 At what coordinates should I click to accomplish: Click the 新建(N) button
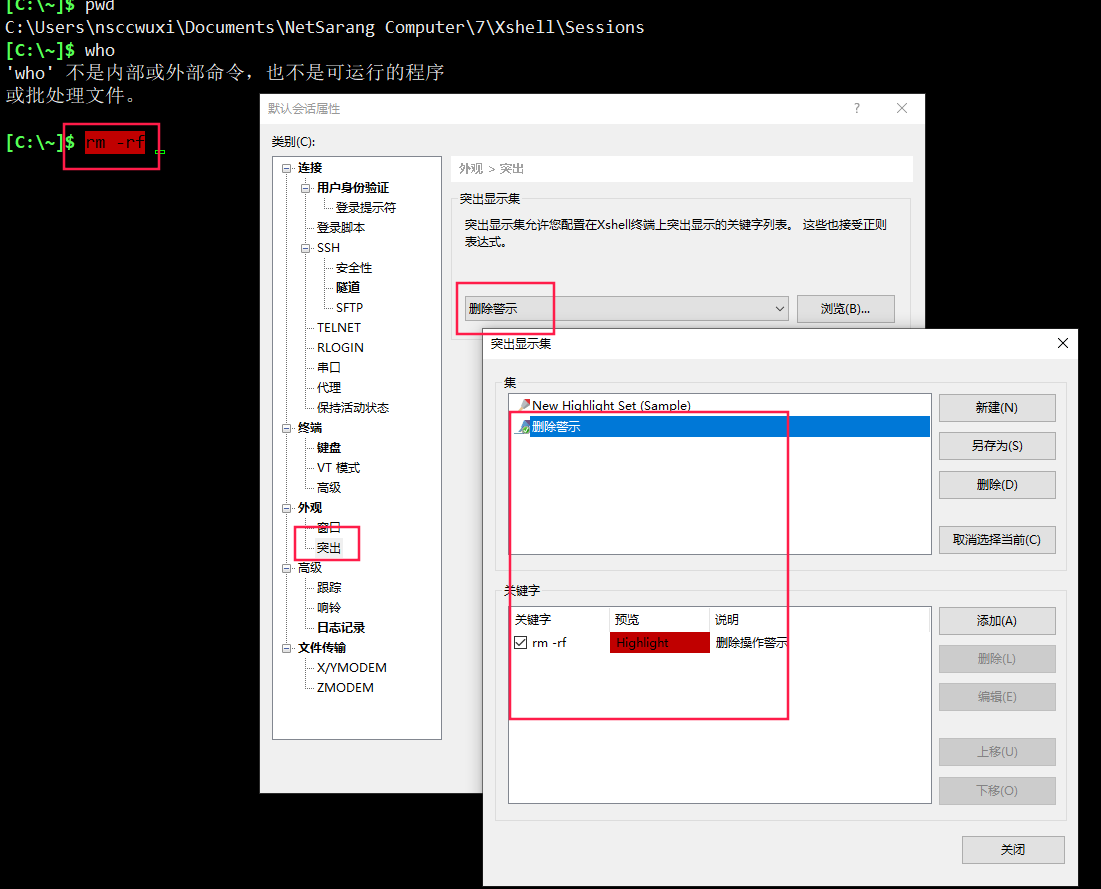click(997, 408)
